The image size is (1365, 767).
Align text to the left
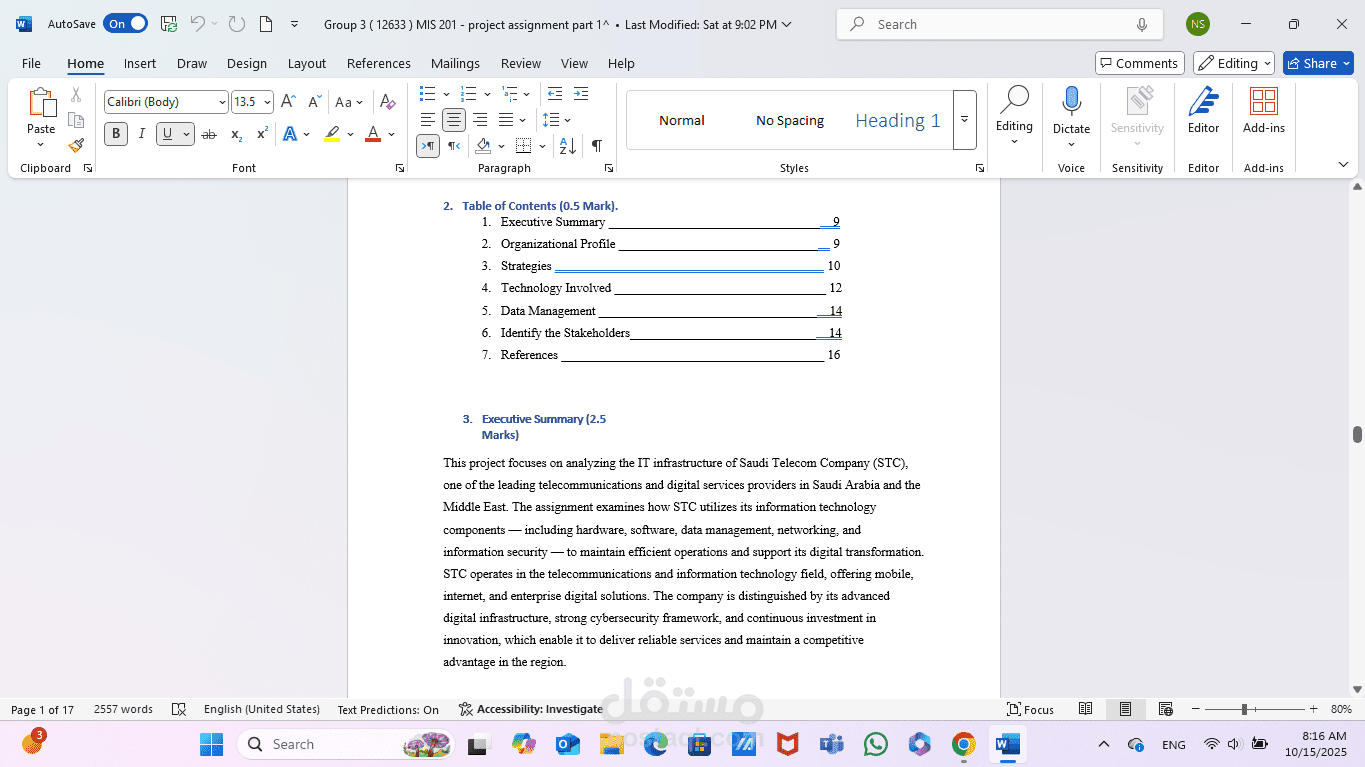427,120
